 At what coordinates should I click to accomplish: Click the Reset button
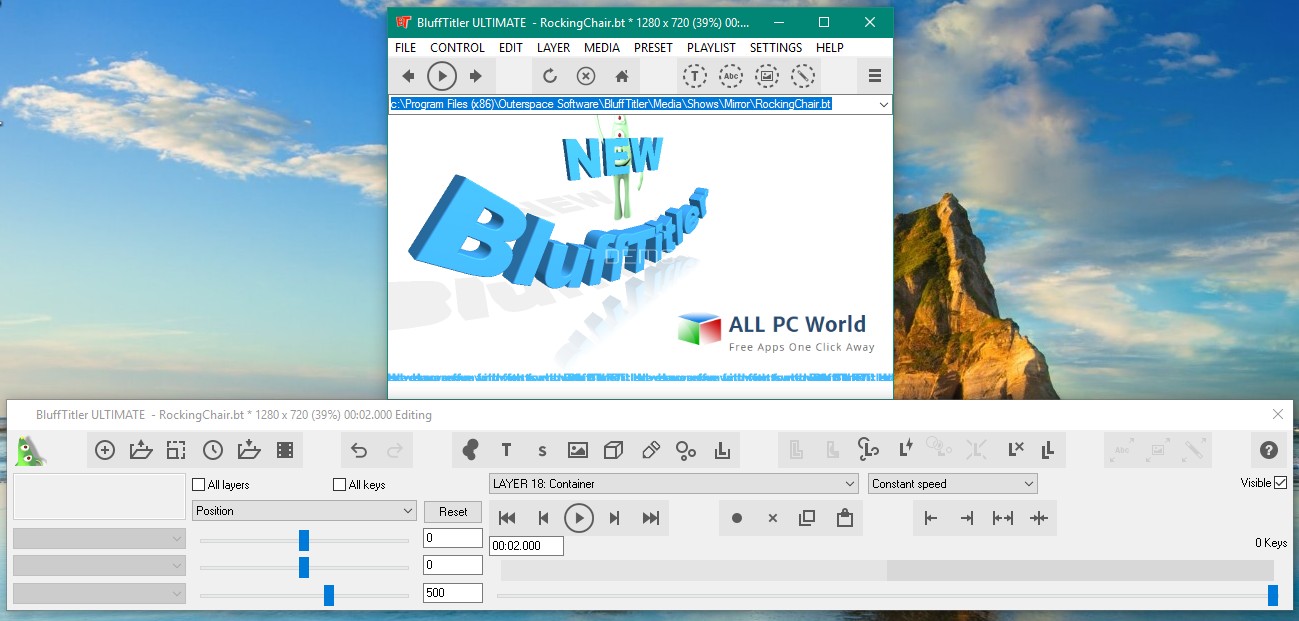click(x=453, y=511)
